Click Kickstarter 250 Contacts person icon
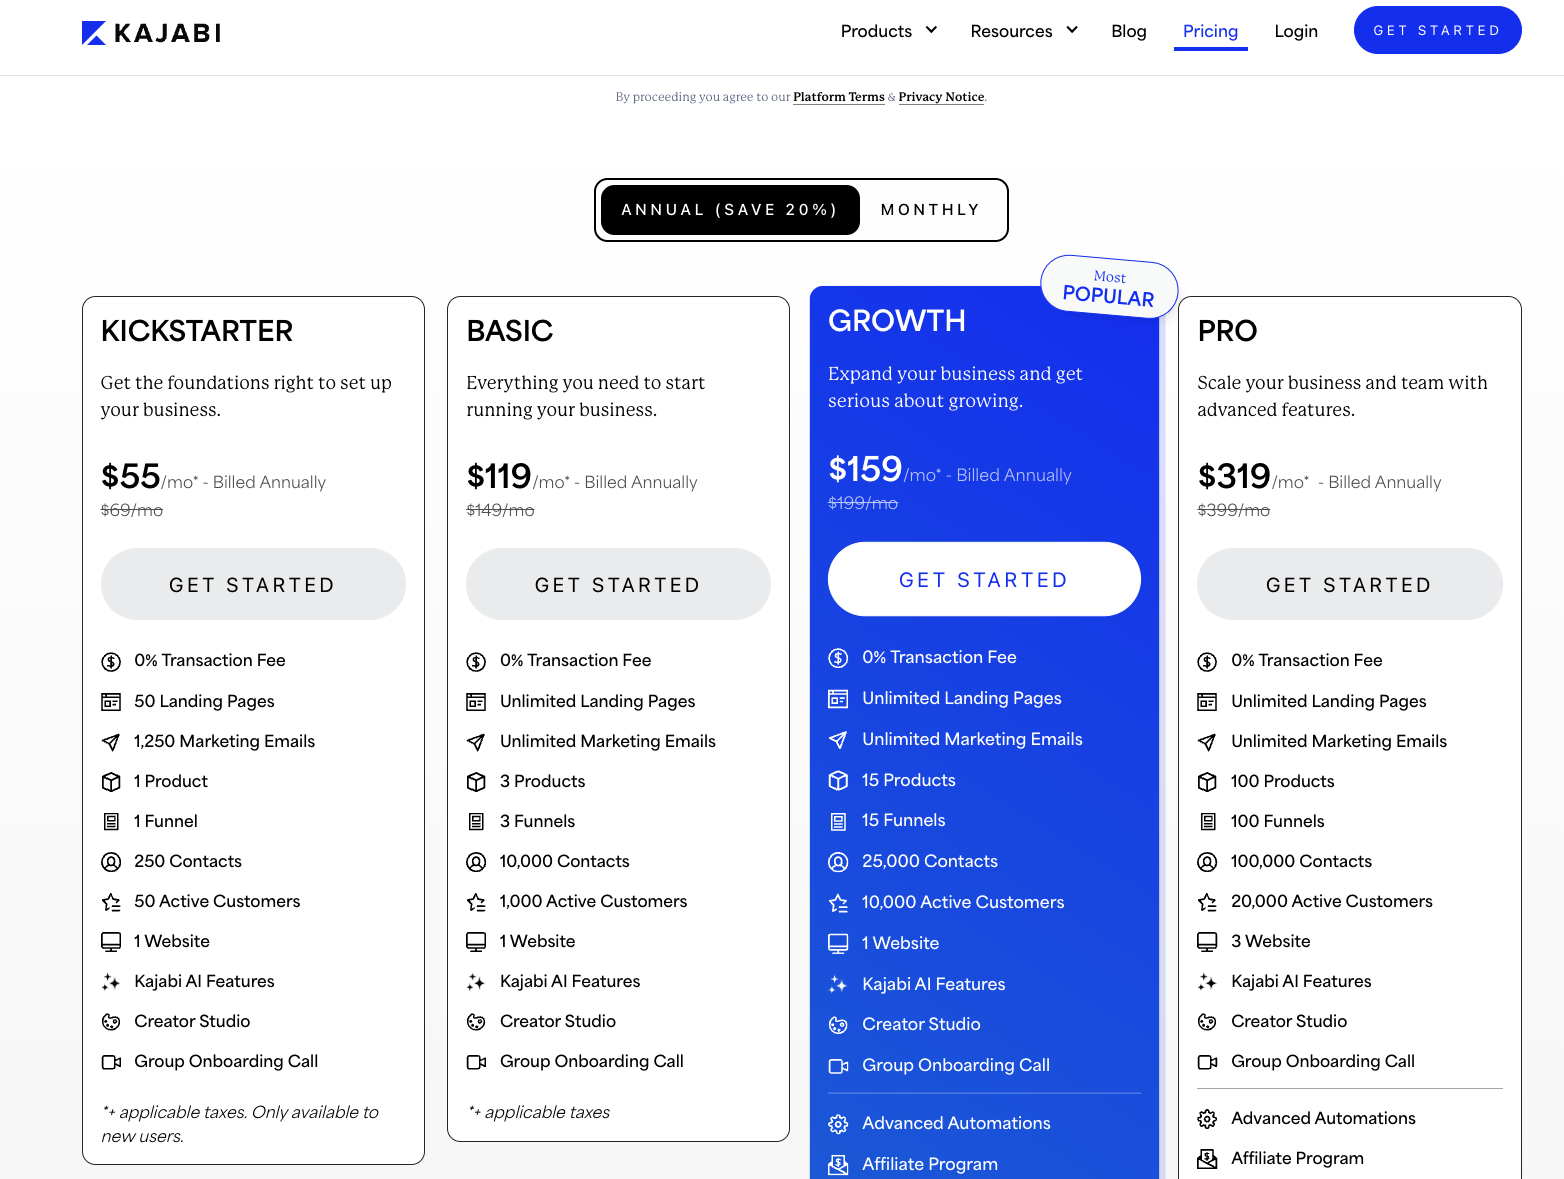This screenshot has height=1179, width=1564. 111,862
